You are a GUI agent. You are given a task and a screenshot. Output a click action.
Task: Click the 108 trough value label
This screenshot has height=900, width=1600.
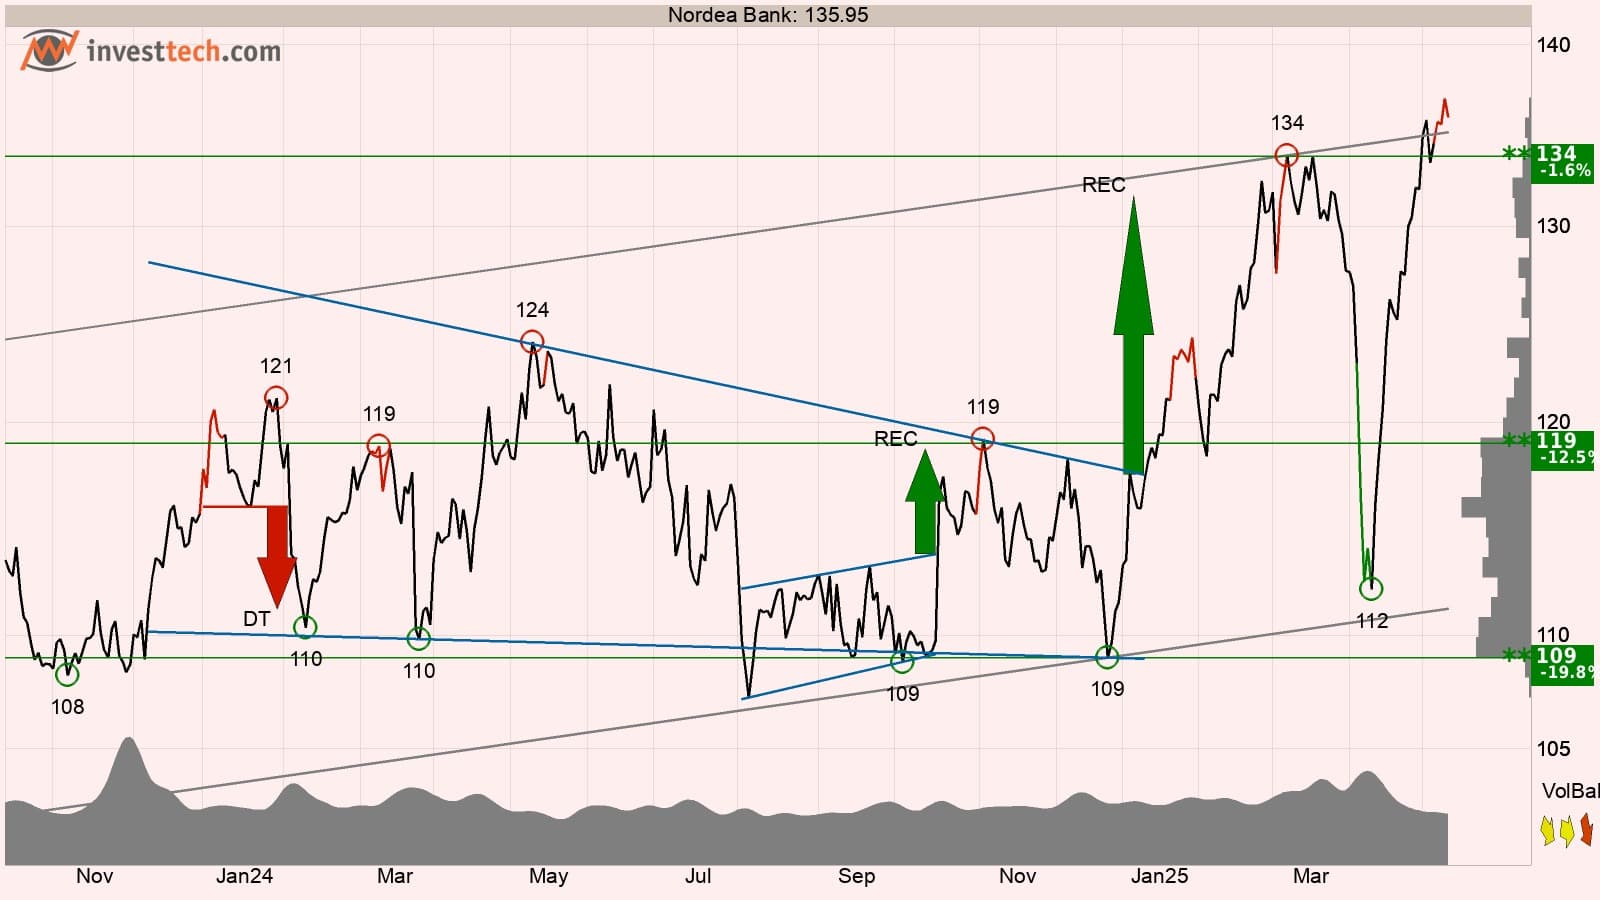click(67, 707)
